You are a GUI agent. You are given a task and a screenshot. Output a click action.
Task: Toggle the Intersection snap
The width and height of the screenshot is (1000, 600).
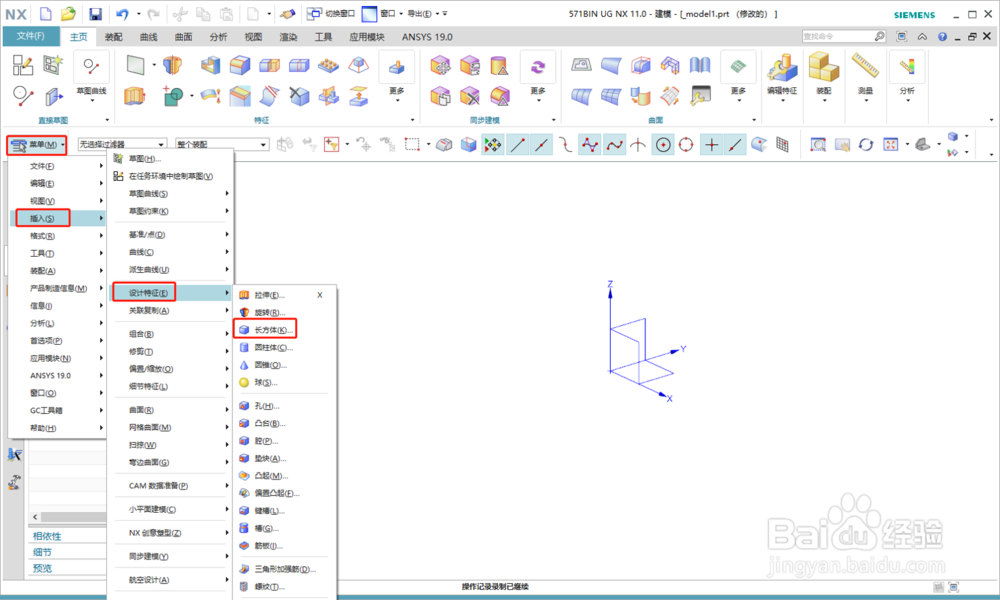(637, 145)
